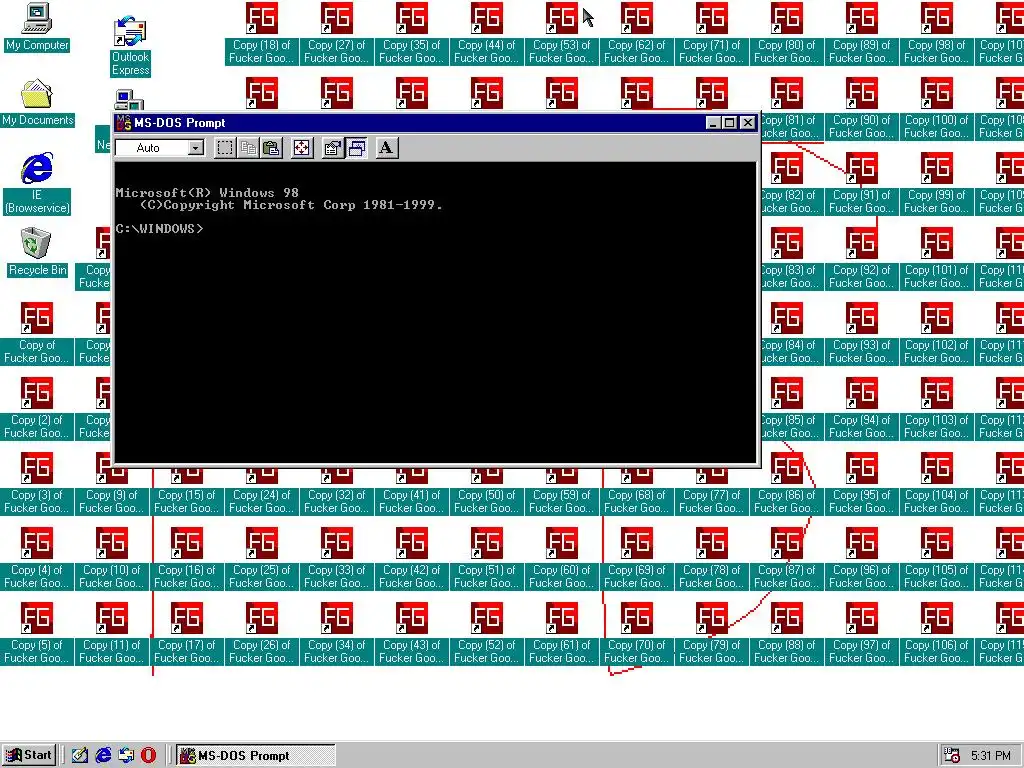Select the Copy (100) of Fucker Goo shortcut
This screenshot has width=1024, height=768.
(x=936, y=108)
